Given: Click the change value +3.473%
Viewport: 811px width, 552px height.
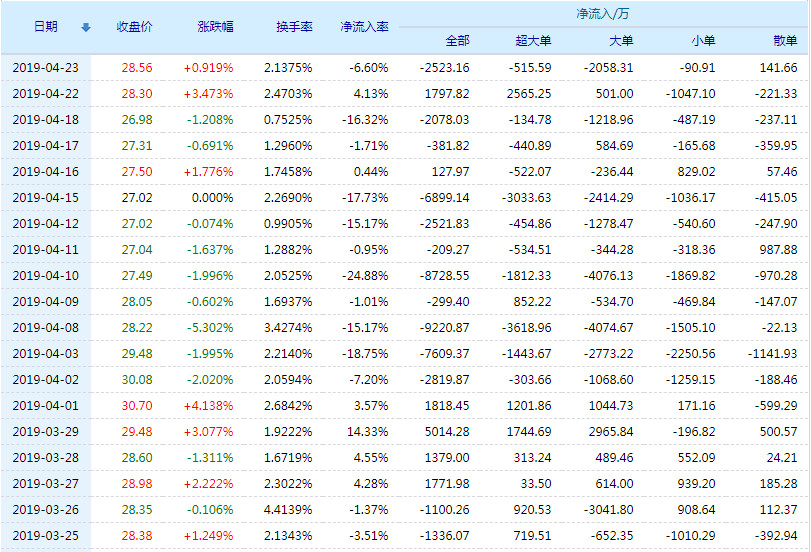Looking at the screenshot, I should [208, 94].
